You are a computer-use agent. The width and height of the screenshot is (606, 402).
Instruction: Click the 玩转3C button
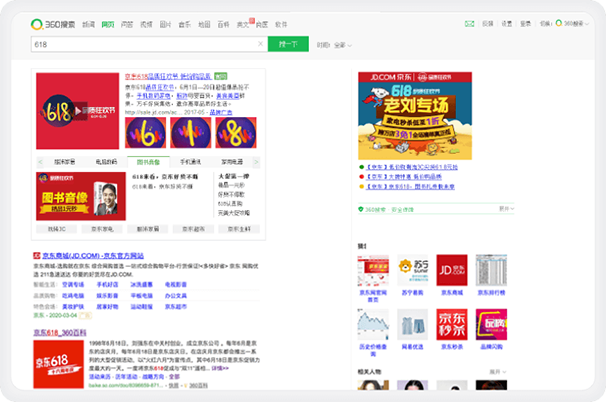click(57, 229)
